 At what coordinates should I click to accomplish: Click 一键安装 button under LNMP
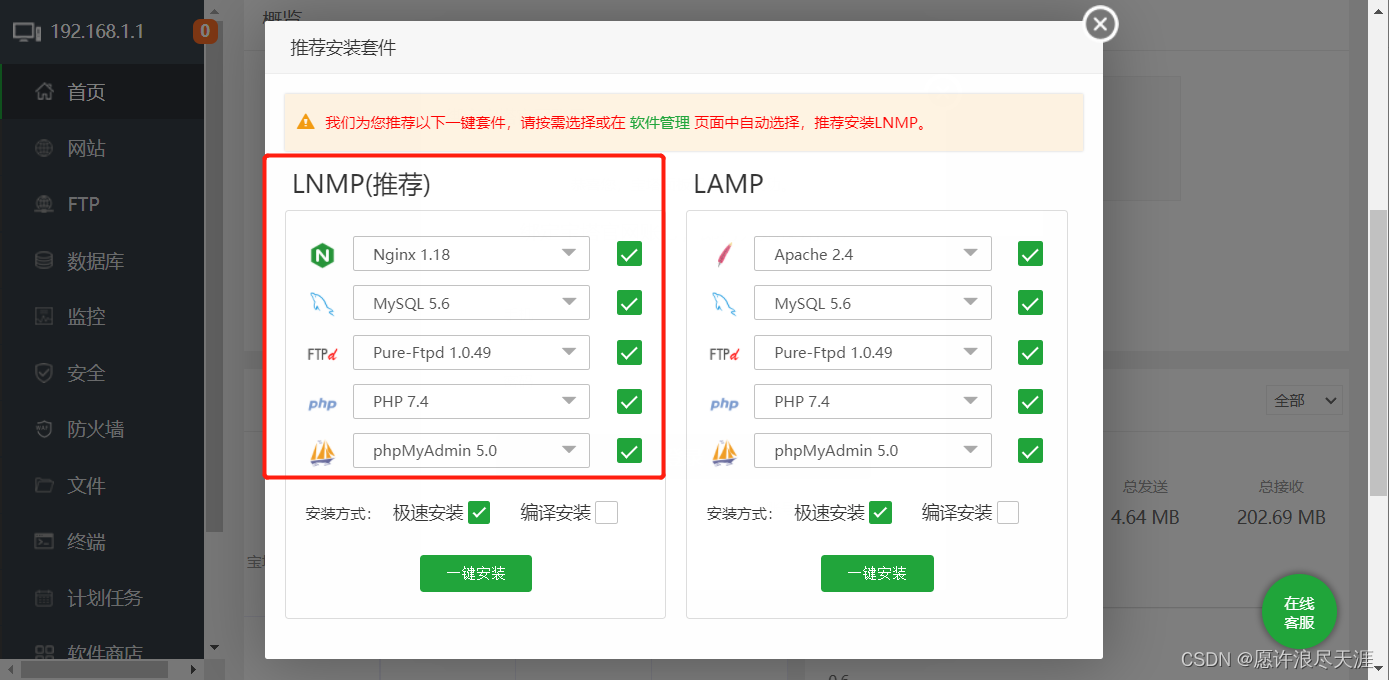point(476,574)
